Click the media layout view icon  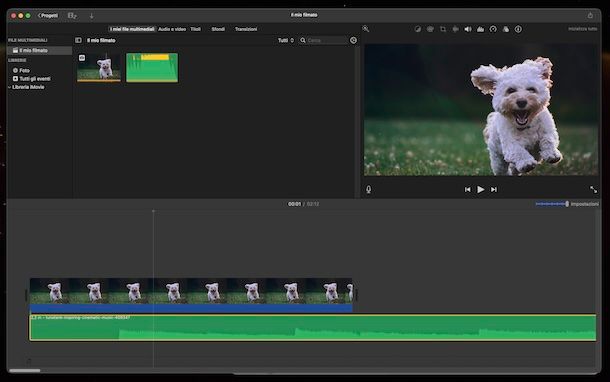tap(72, 16)
